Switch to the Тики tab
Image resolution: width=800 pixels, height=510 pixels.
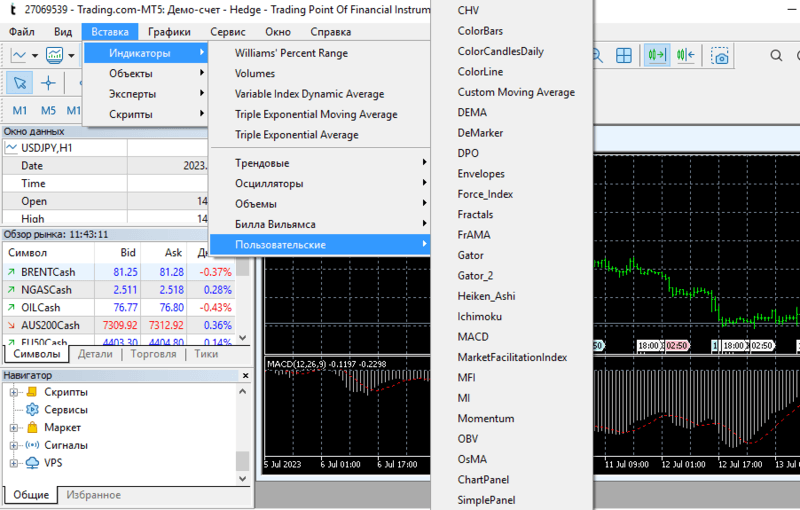click(x=206, y=354)
